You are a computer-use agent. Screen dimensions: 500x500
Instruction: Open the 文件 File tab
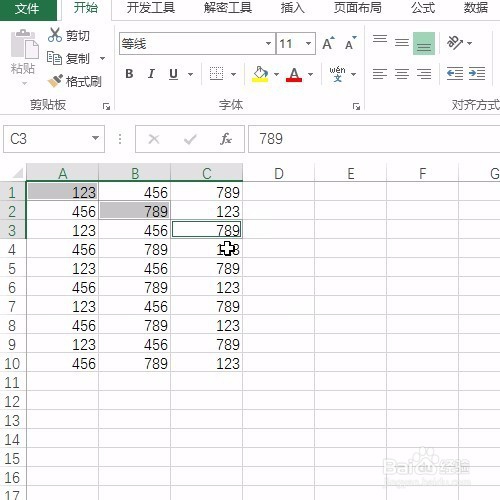coord(27,9)
